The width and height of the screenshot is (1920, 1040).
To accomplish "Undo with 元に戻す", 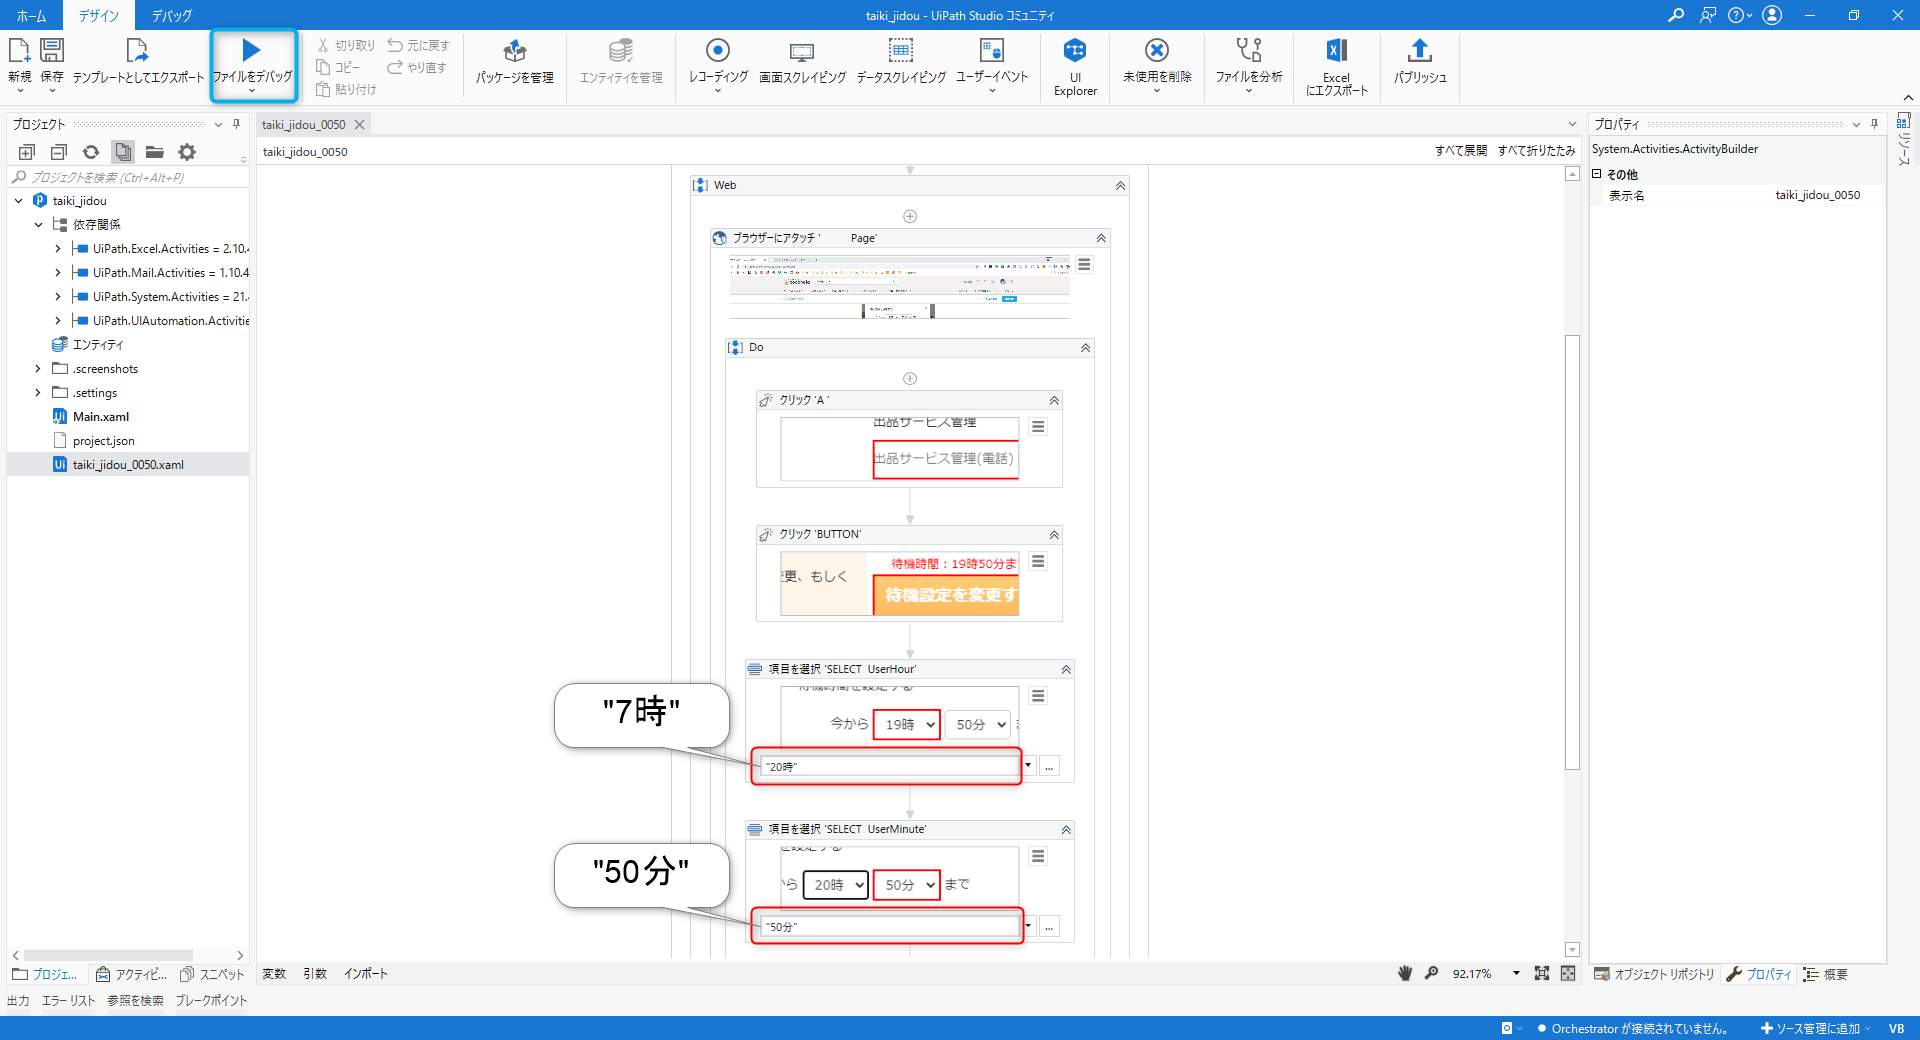I will point(418,46).
